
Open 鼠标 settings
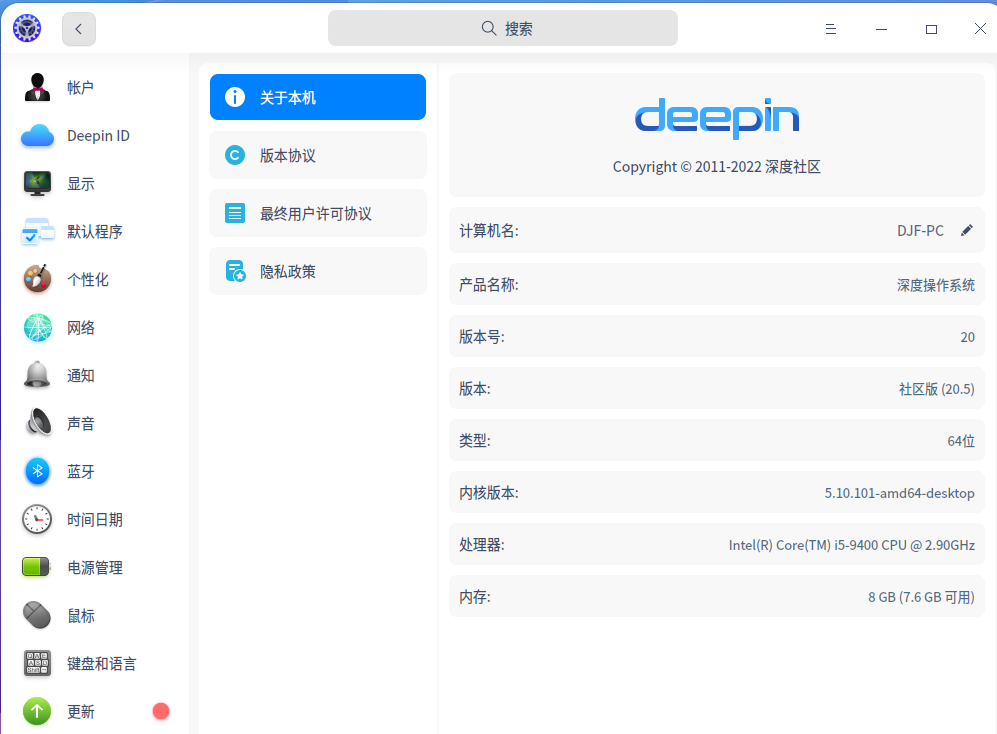click(80, 615)
